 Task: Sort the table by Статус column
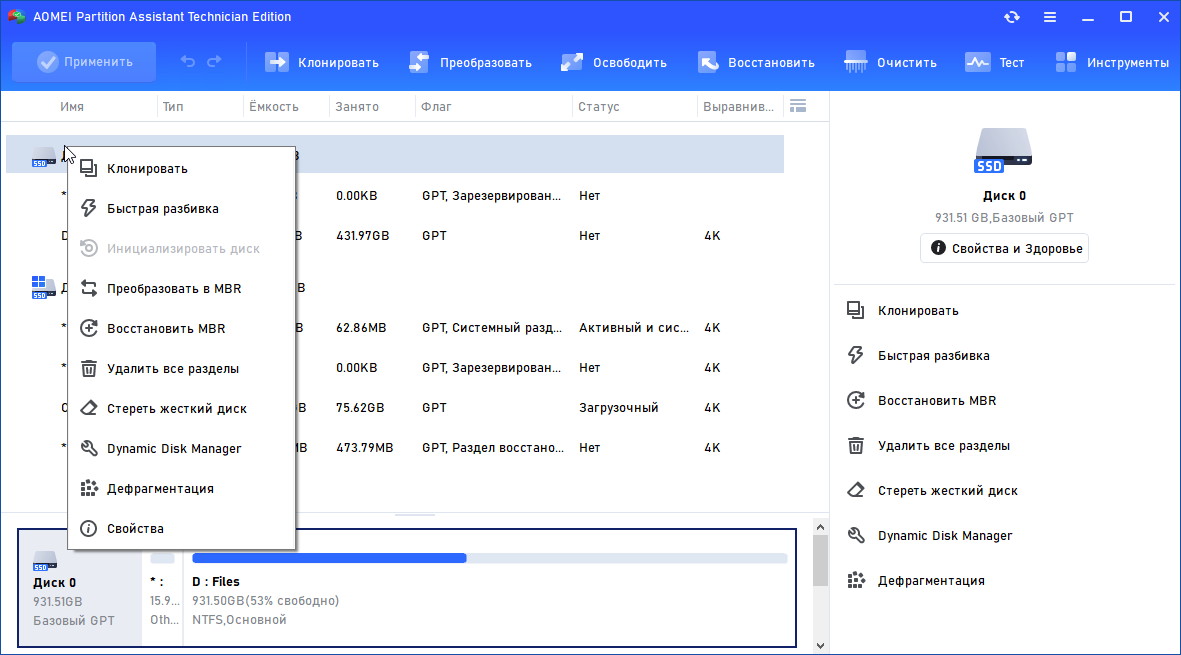coord(599,107)
